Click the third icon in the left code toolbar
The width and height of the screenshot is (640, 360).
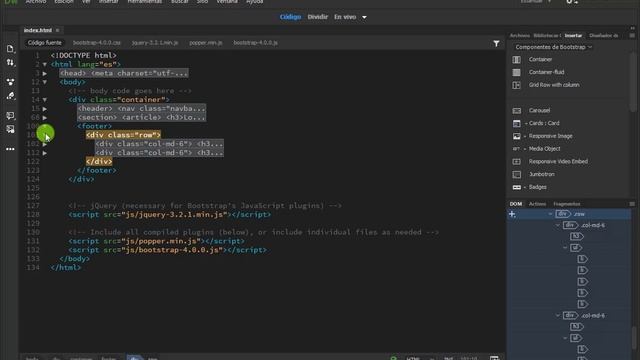click(10, 82)
